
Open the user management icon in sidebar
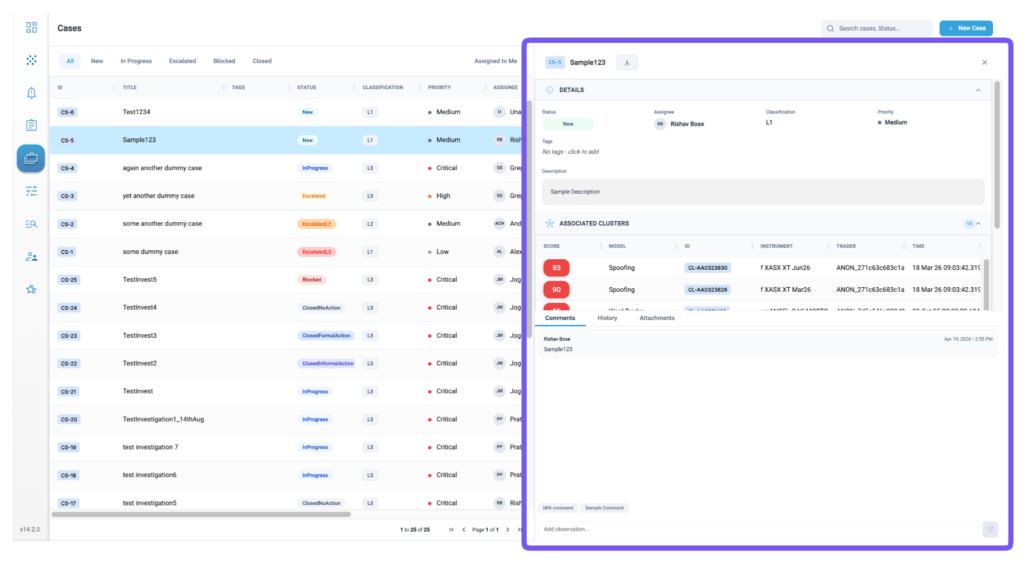31,257
